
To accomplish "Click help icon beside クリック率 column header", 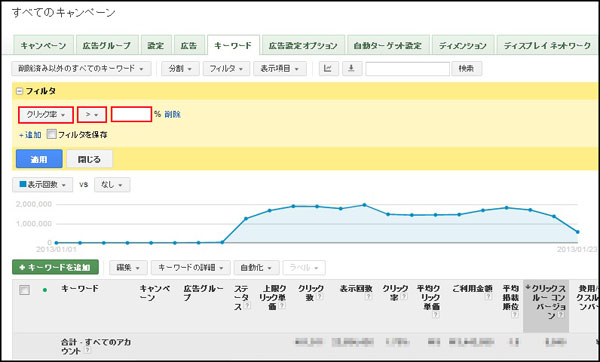I will coord(404,297).
